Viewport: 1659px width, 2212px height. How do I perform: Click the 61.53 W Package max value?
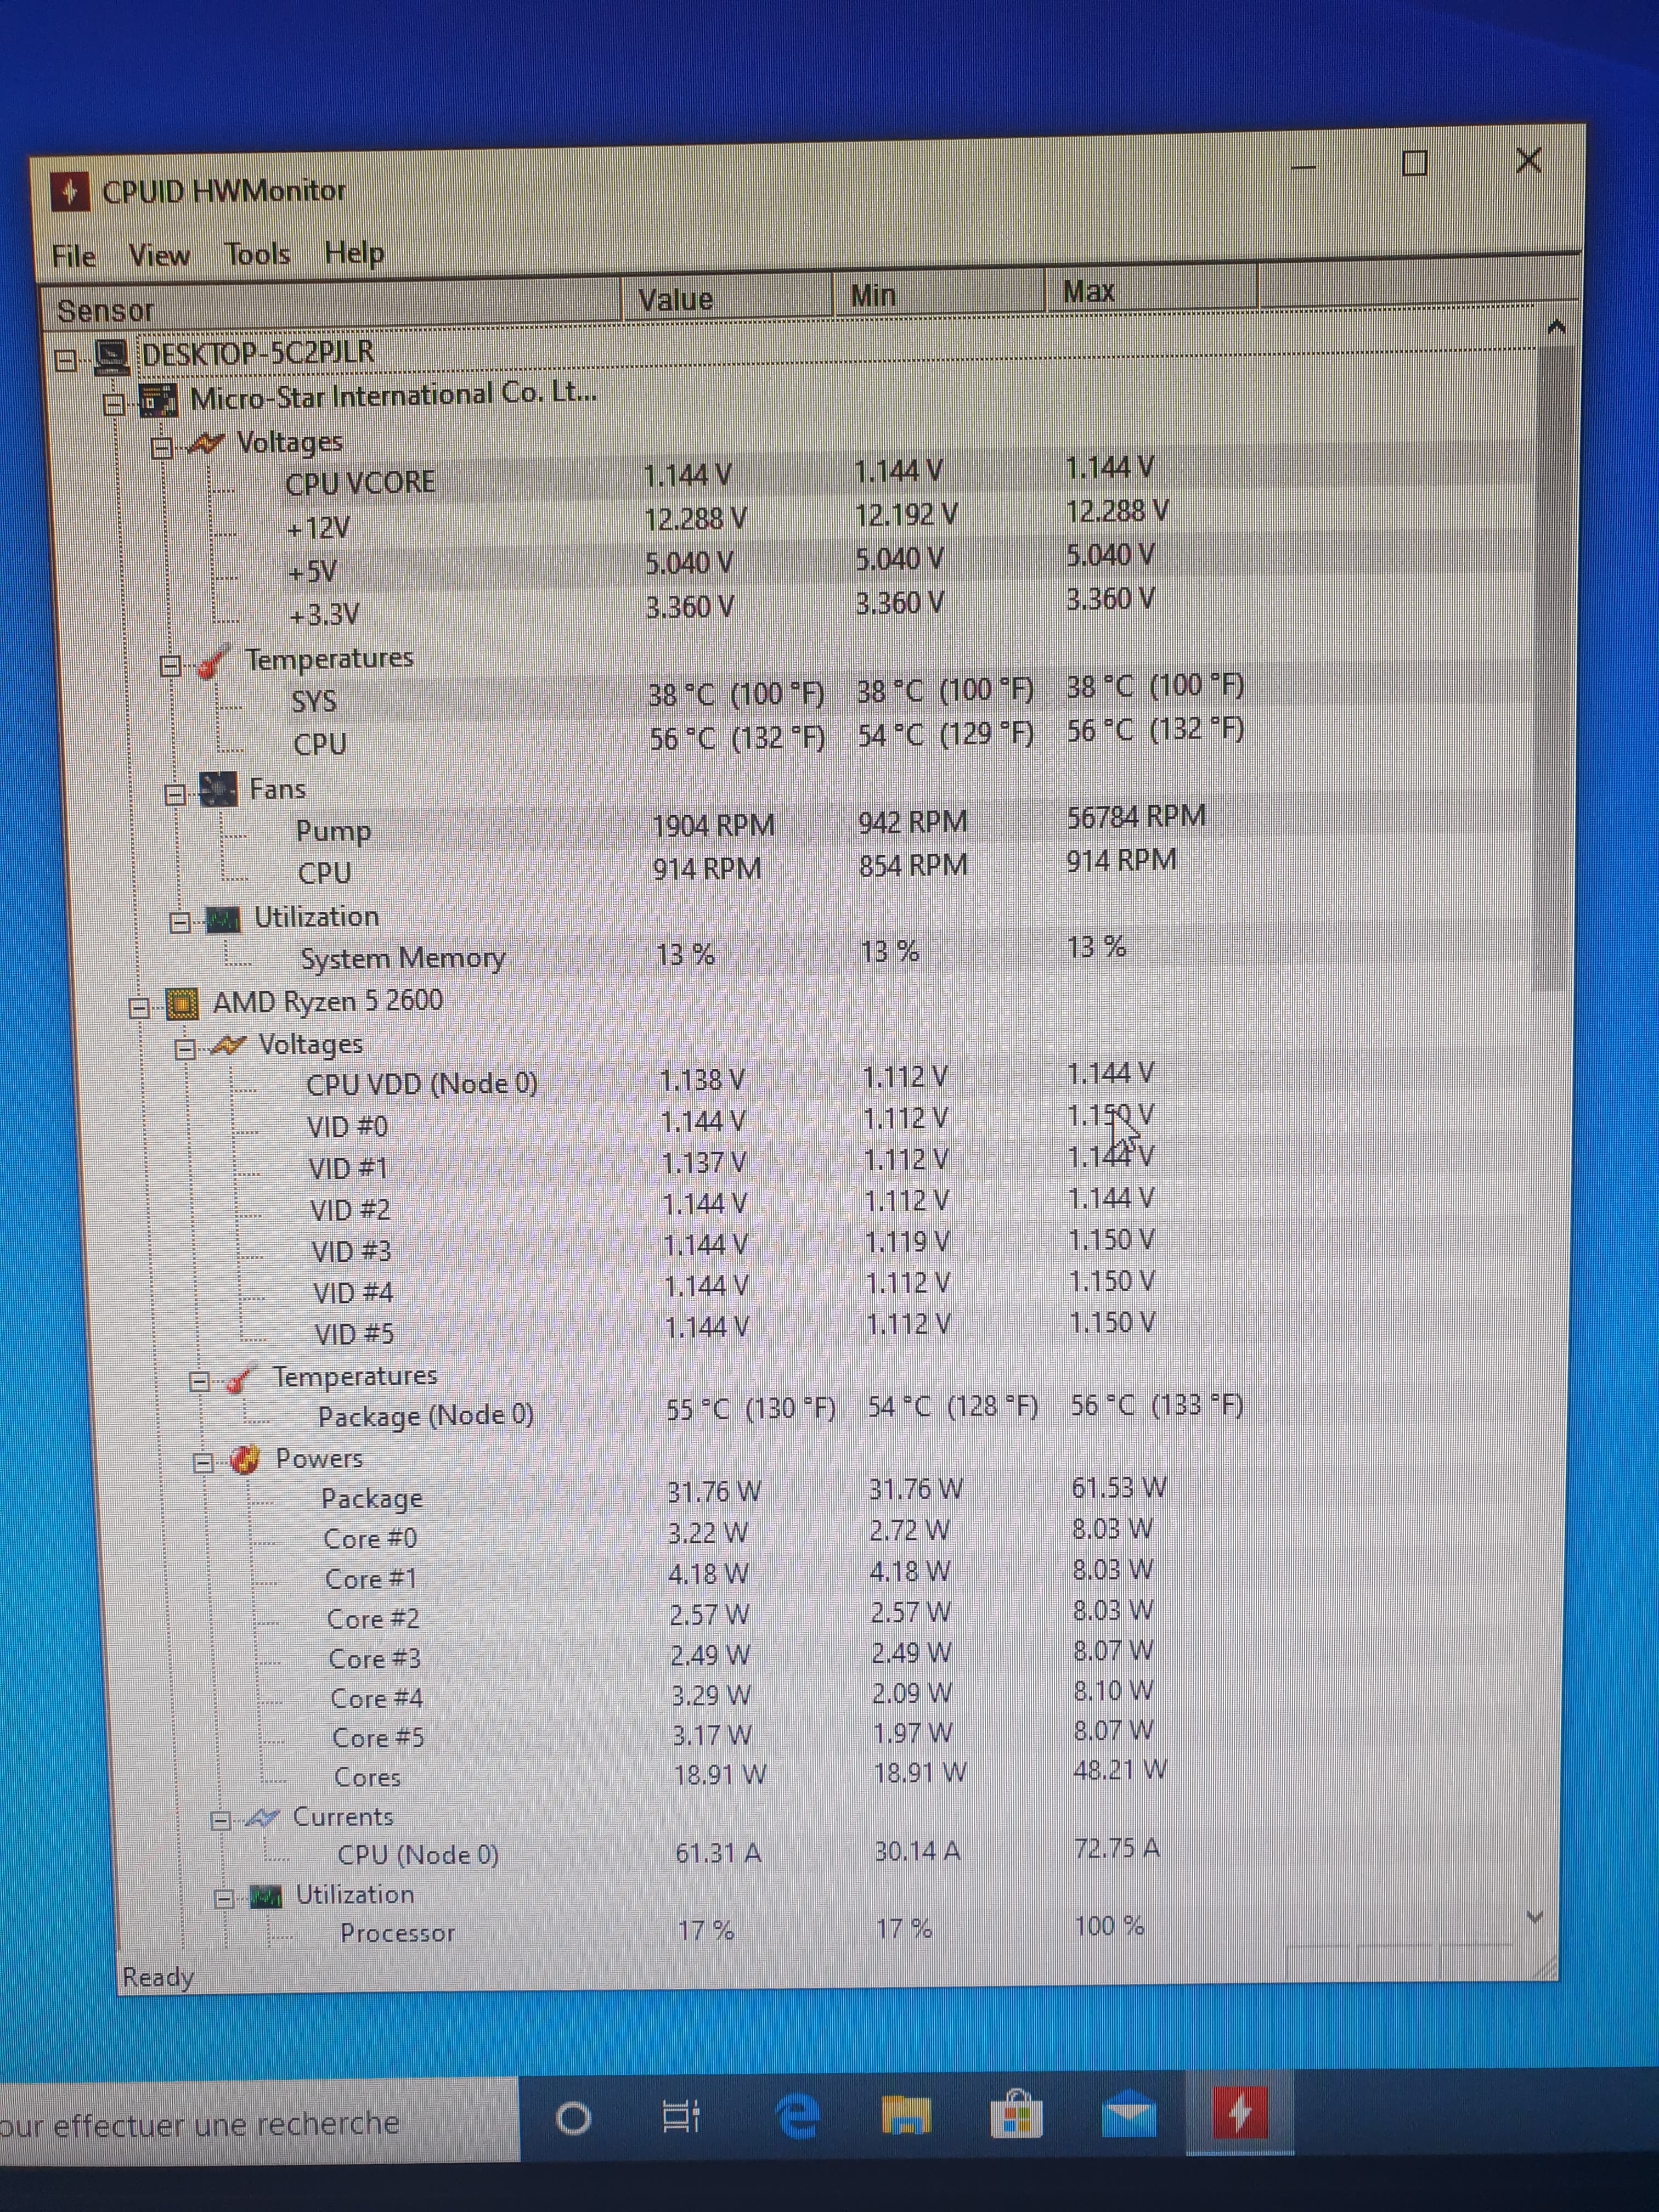(x=1118, y=1488)
